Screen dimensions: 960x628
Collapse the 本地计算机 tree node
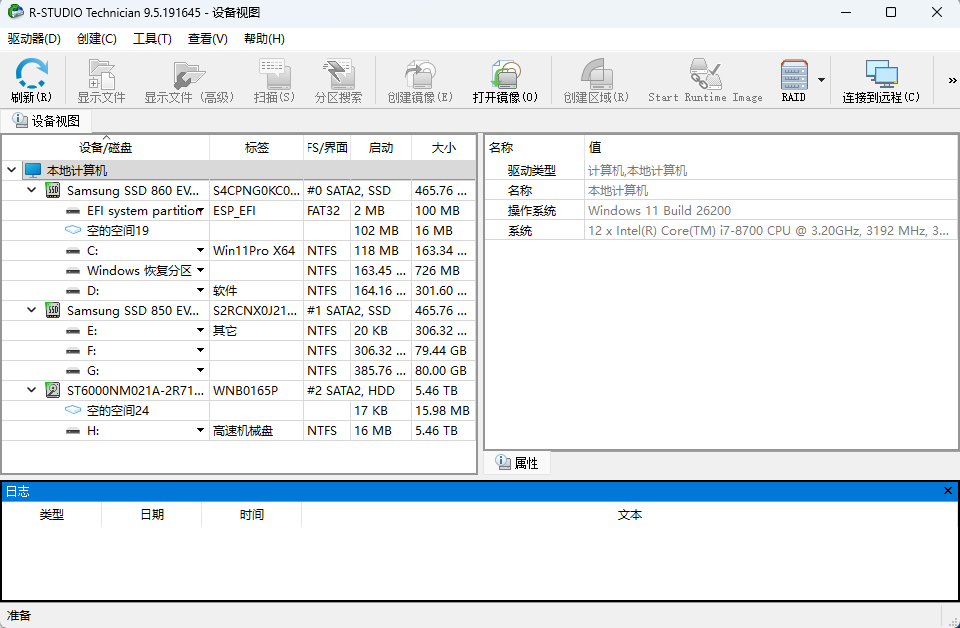(11, 170)
